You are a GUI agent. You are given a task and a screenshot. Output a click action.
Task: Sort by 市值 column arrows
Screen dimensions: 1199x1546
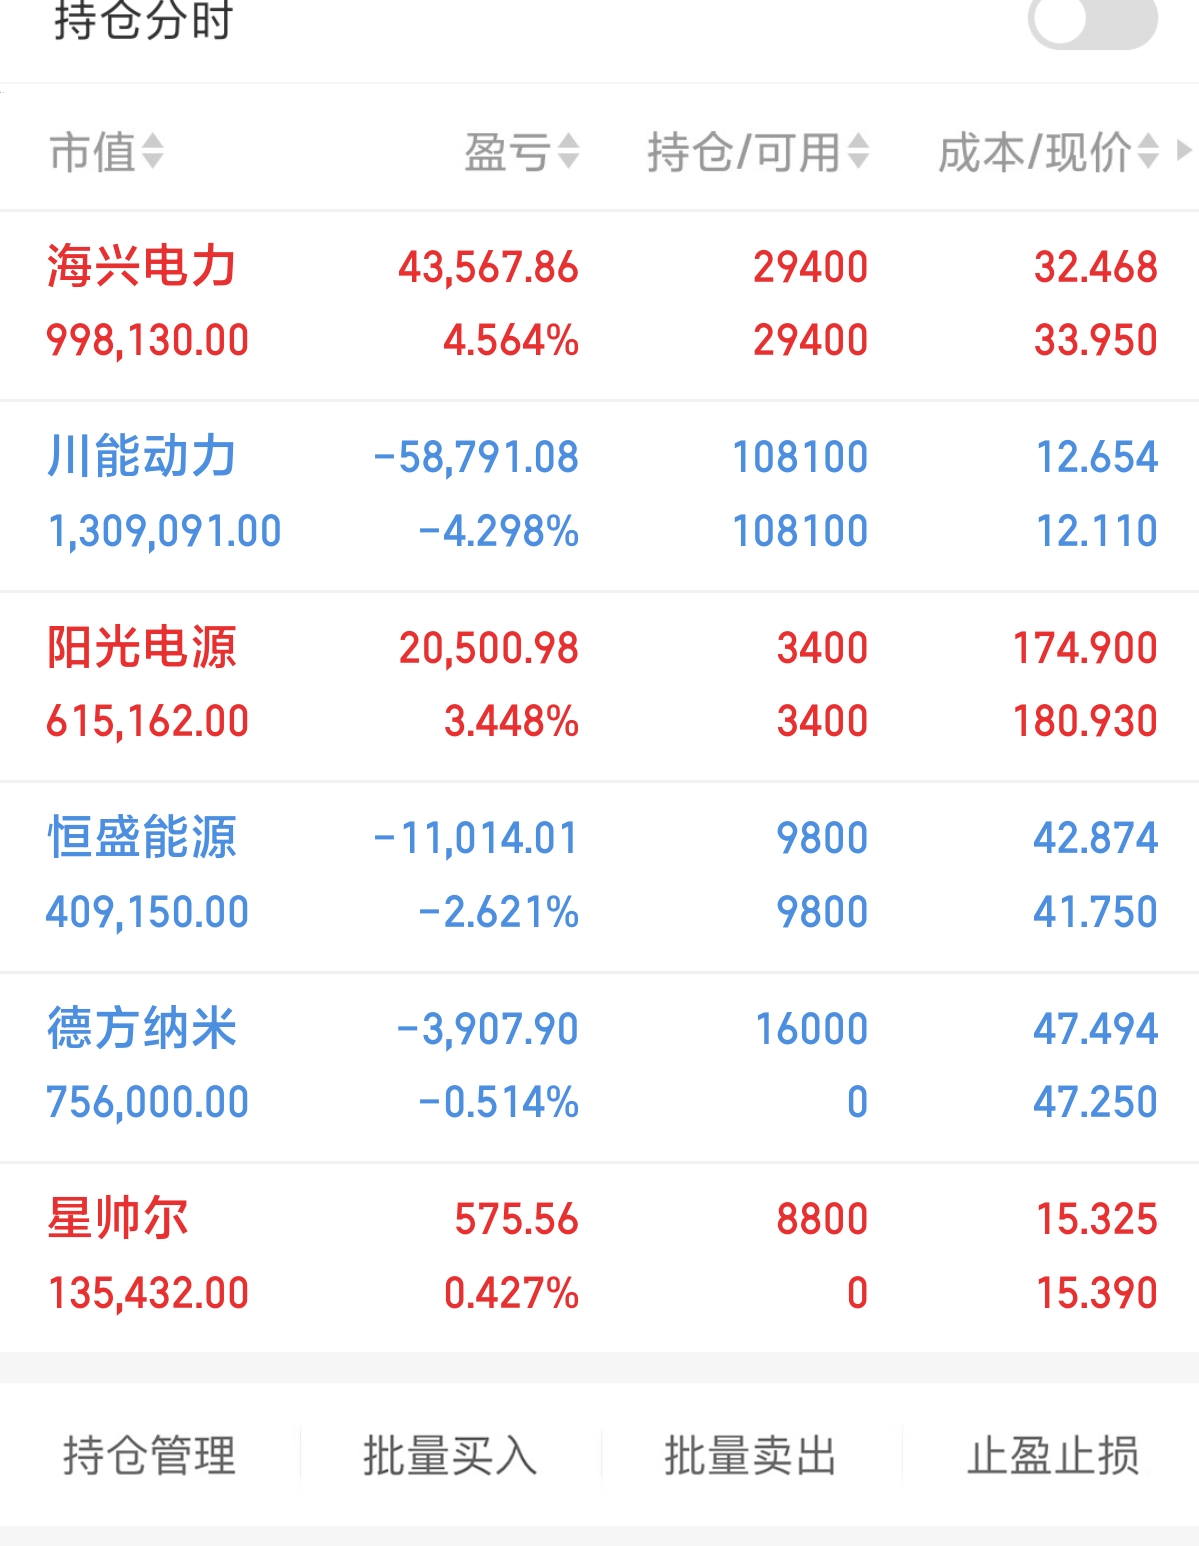point(153,152)
